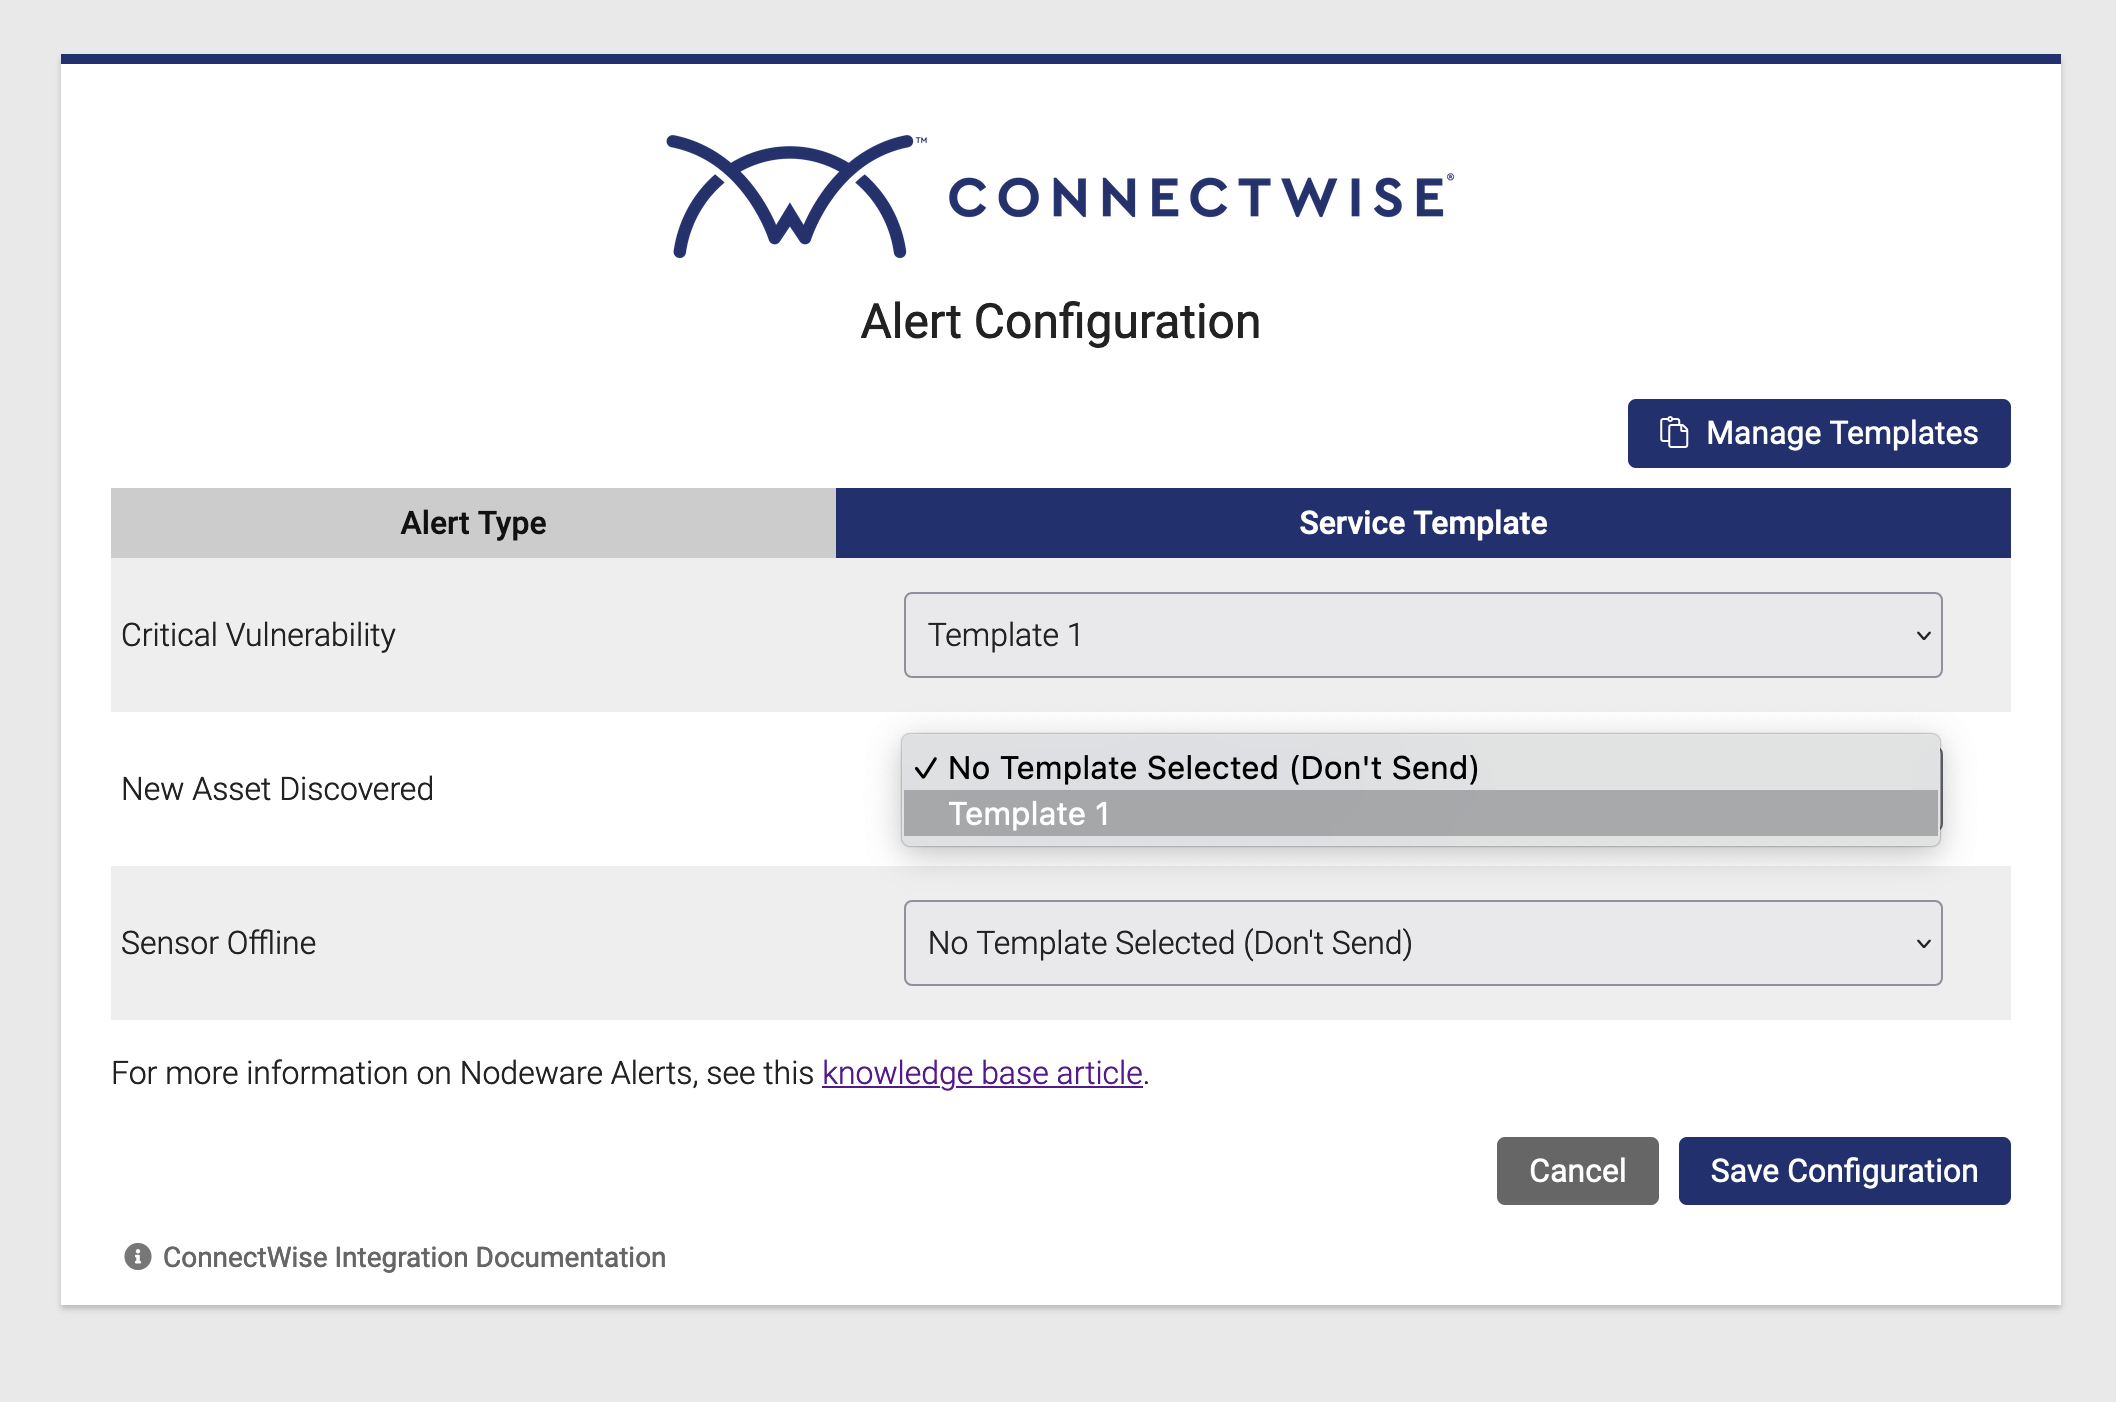Click the Alert Configuration page heading
This screenshot has width=2116, height=1402.
[1060, 322]
